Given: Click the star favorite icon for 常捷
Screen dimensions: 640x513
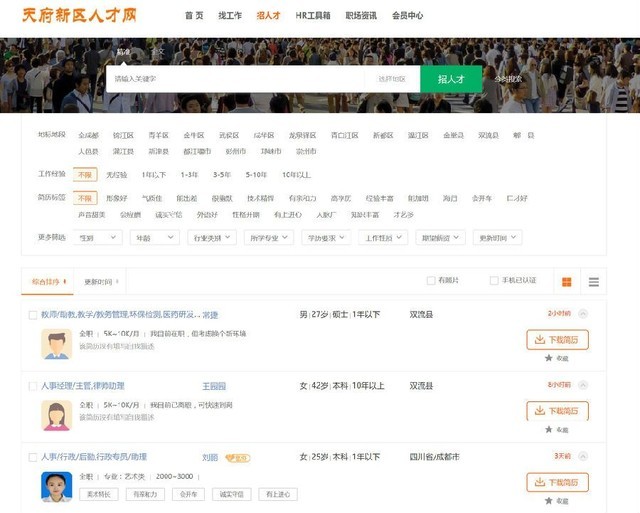Looking at the screenshot, I should [x=548, y=358].
